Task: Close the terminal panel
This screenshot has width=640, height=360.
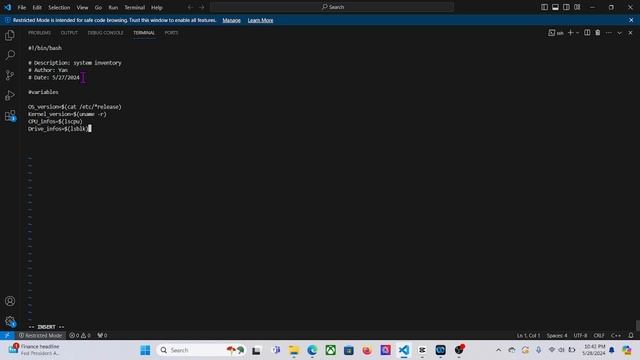Action: point(630,33)
